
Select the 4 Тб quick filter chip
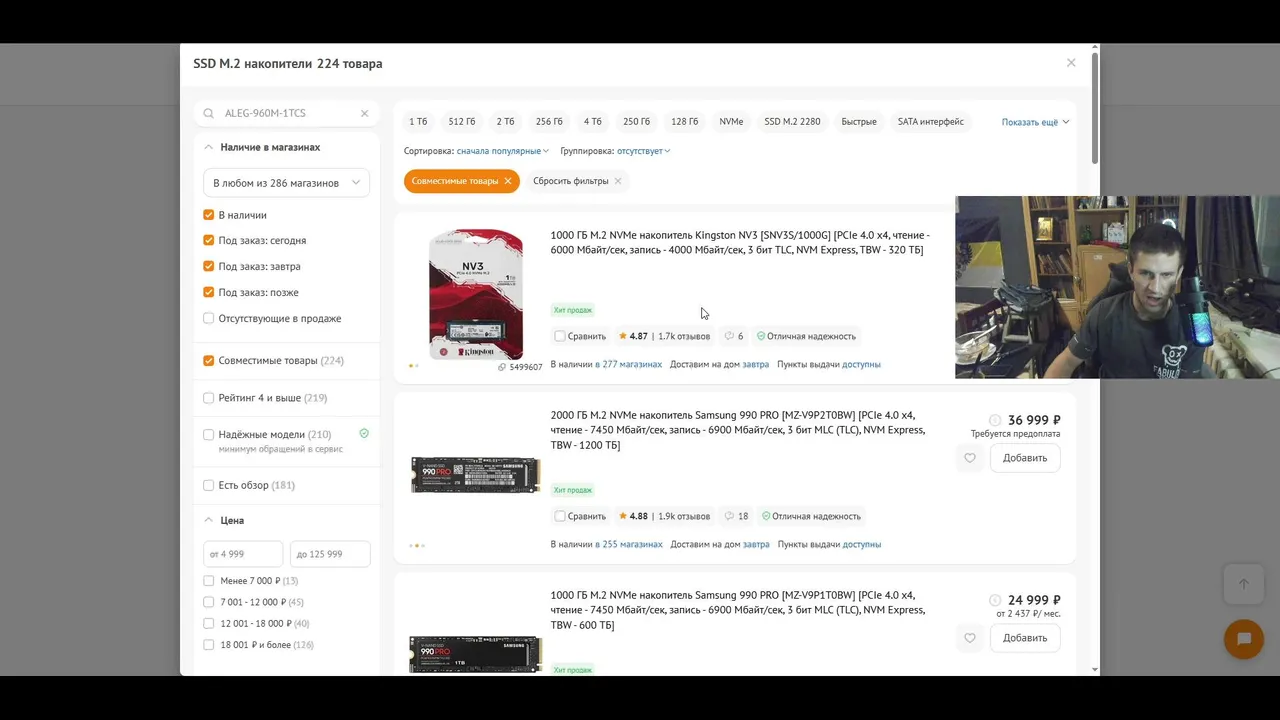(593, 122)
